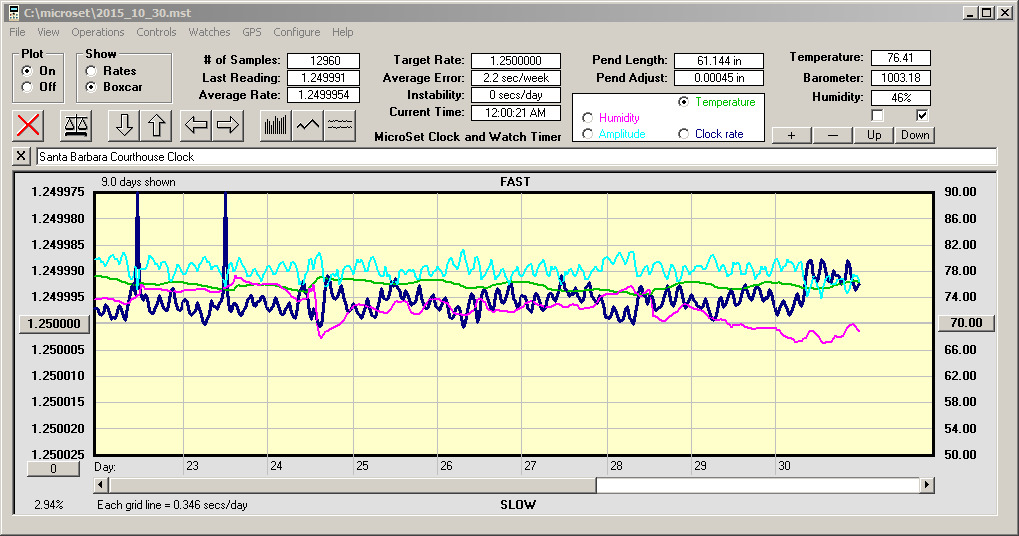This screenshot has height=536, width=1019.
Task: Click the zigzag line graph icon
Action: pos(307,125)
